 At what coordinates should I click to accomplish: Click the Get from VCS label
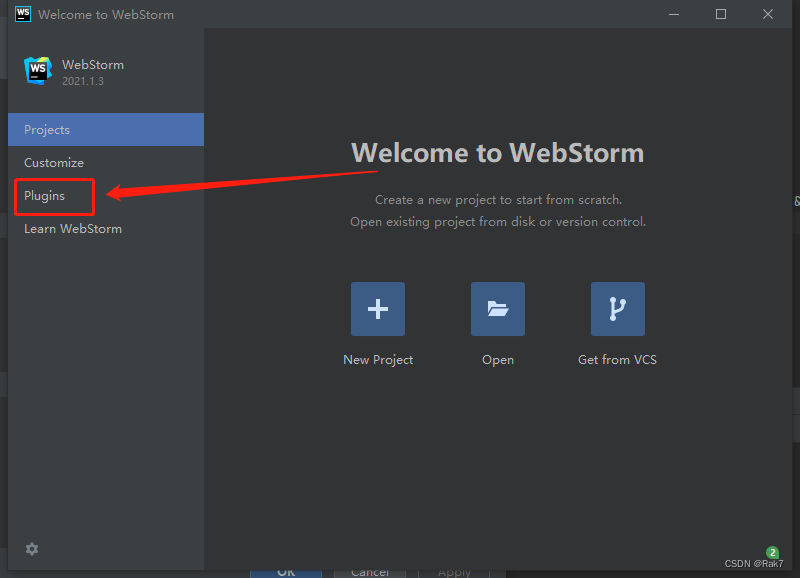617,360
